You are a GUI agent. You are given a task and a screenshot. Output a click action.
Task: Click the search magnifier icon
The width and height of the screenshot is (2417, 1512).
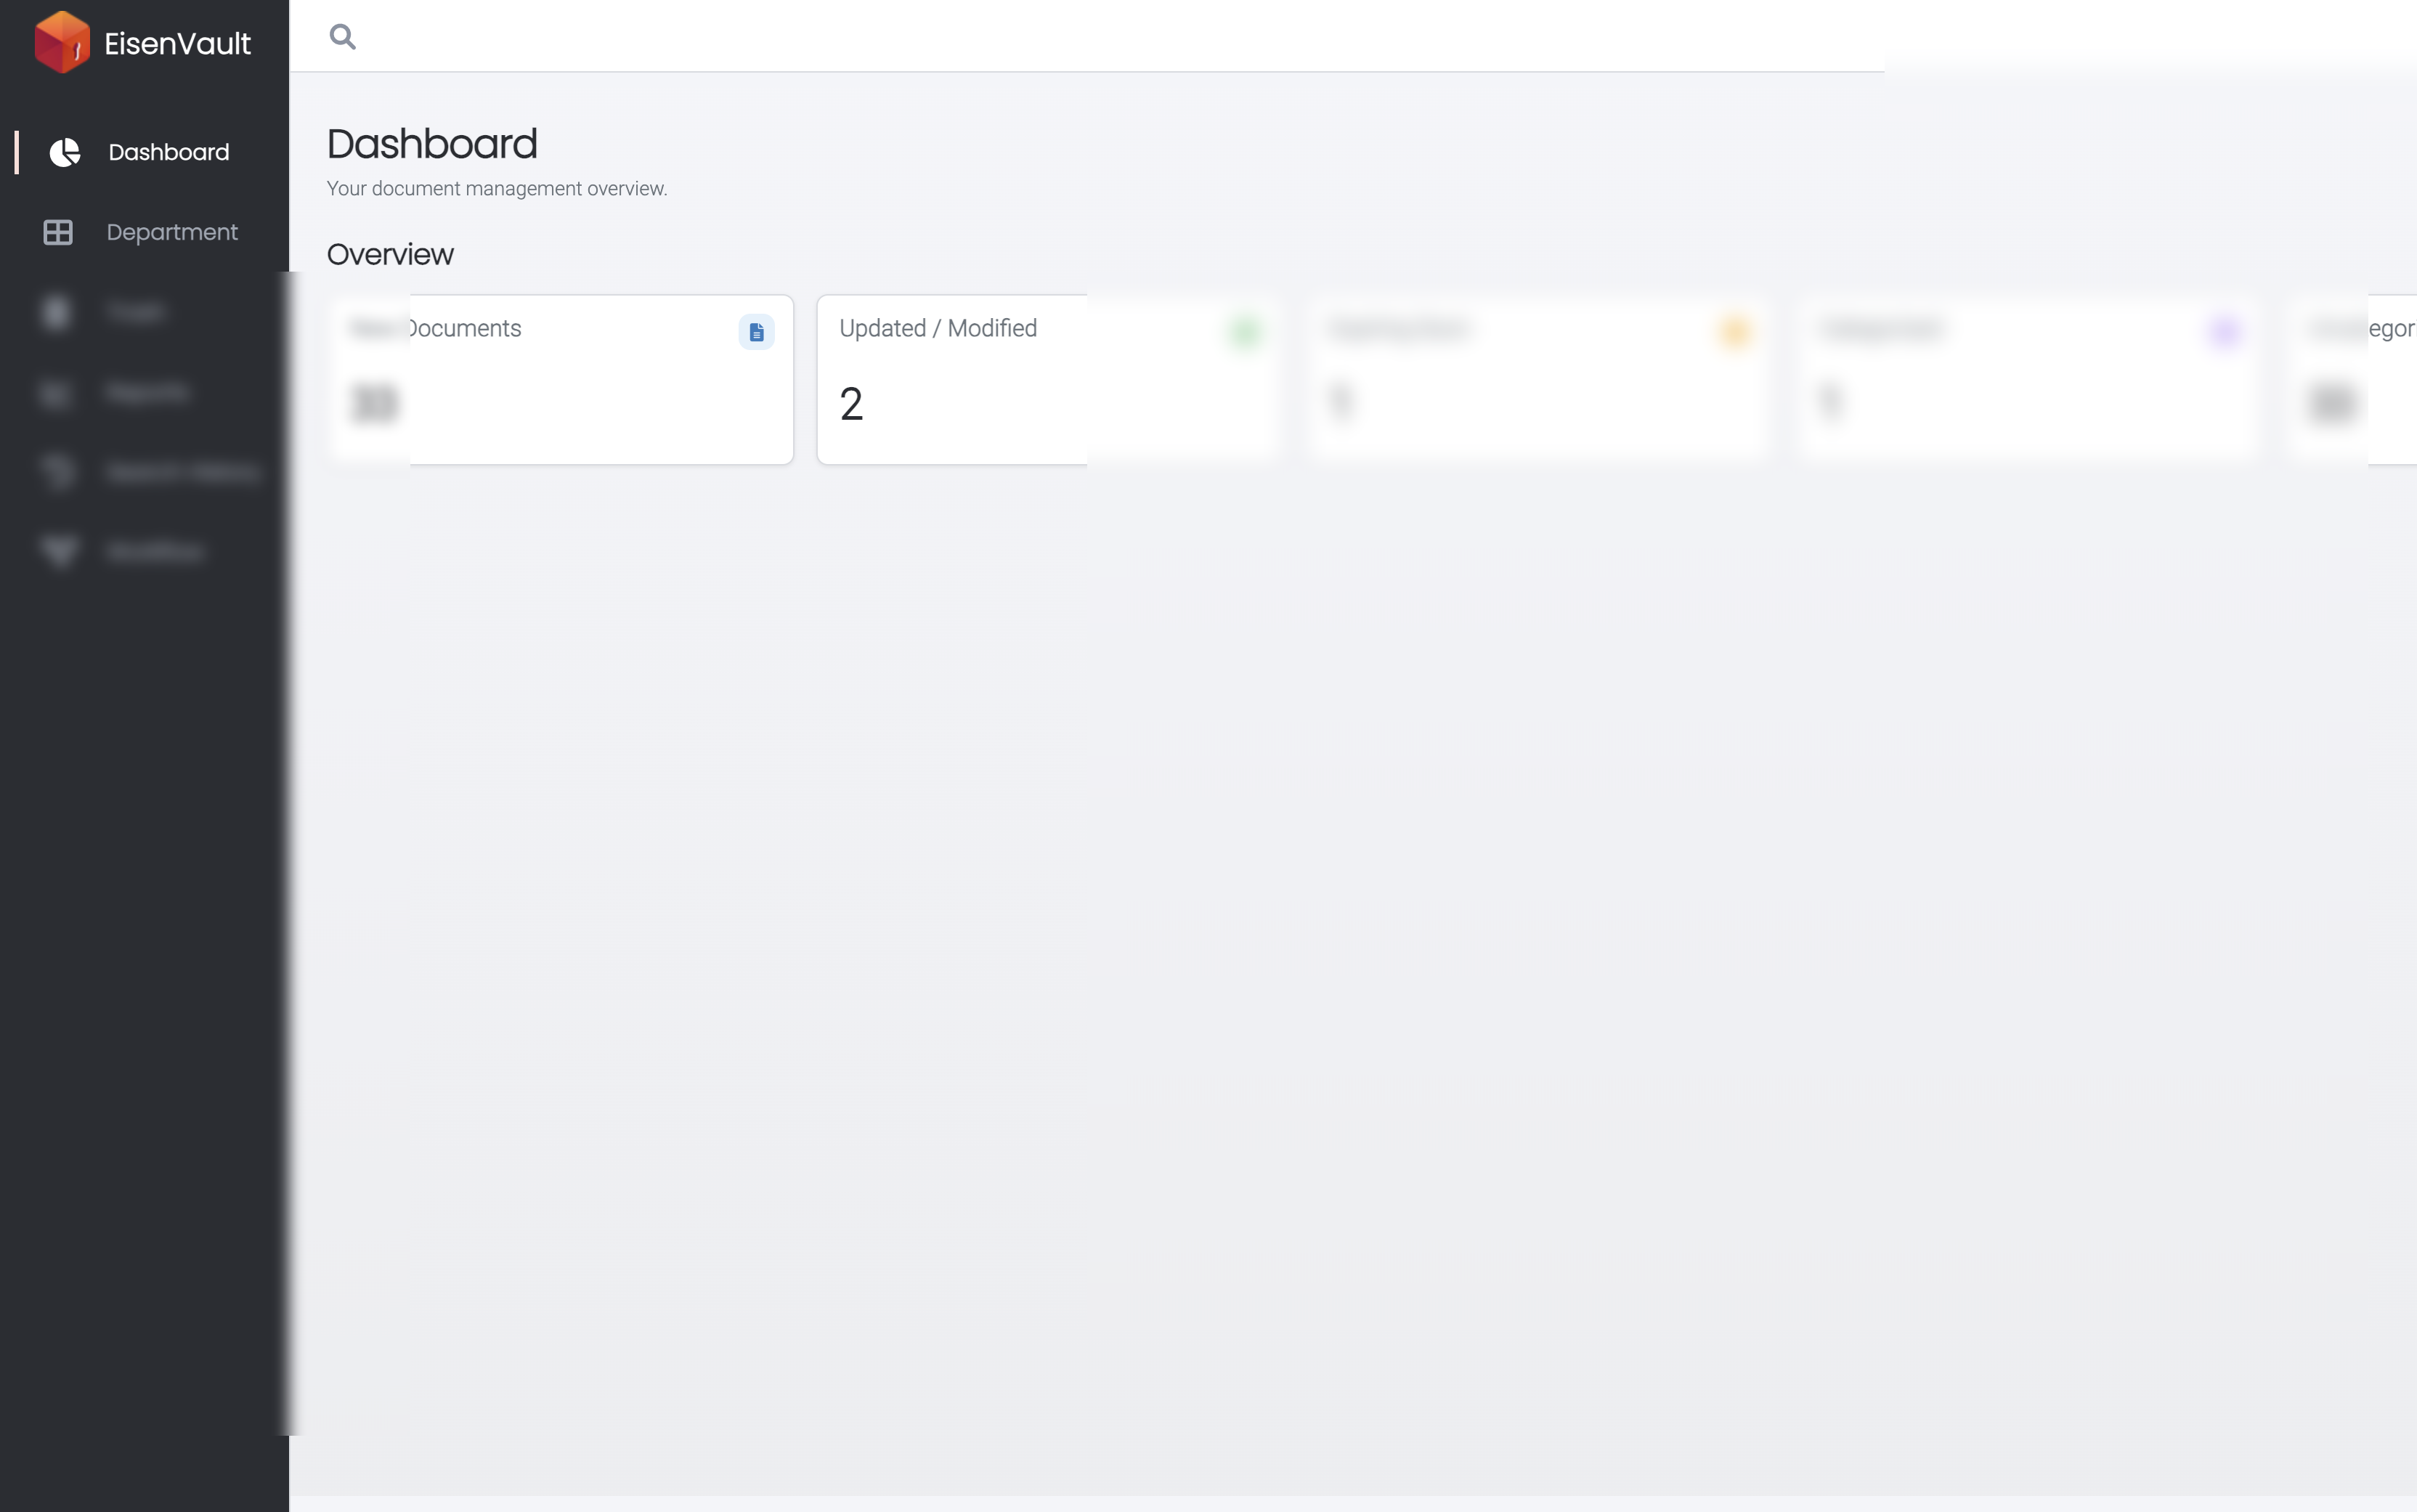(x=342, y=37)
